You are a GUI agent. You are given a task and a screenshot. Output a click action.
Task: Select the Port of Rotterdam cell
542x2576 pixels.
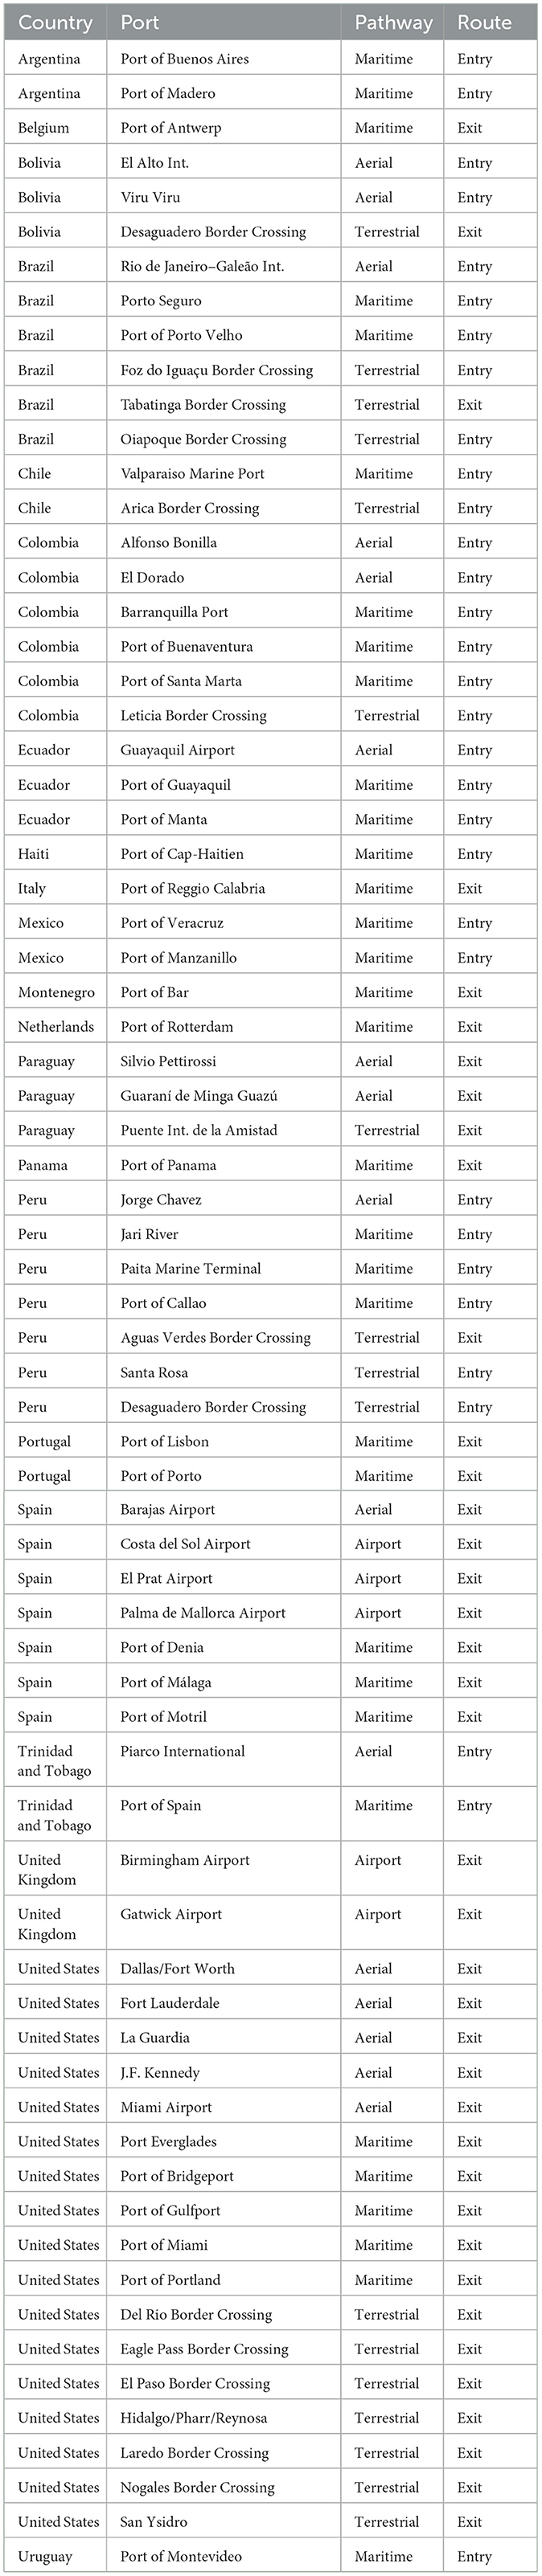coord(177,1027)
